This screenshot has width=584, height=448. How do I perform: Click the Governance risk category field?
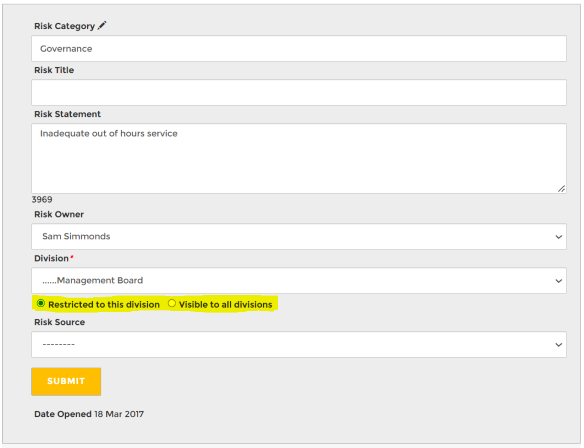(x=299, y=49)
